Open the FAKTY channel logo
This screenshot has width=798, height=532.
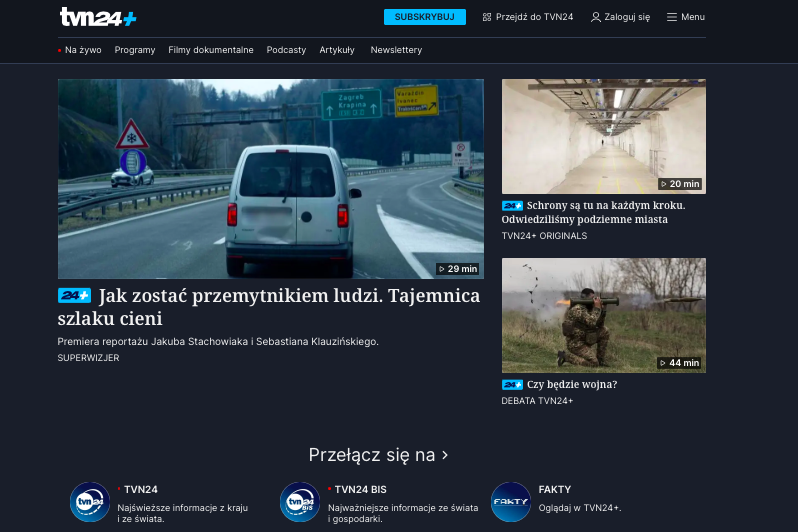[x=511, y=501]
